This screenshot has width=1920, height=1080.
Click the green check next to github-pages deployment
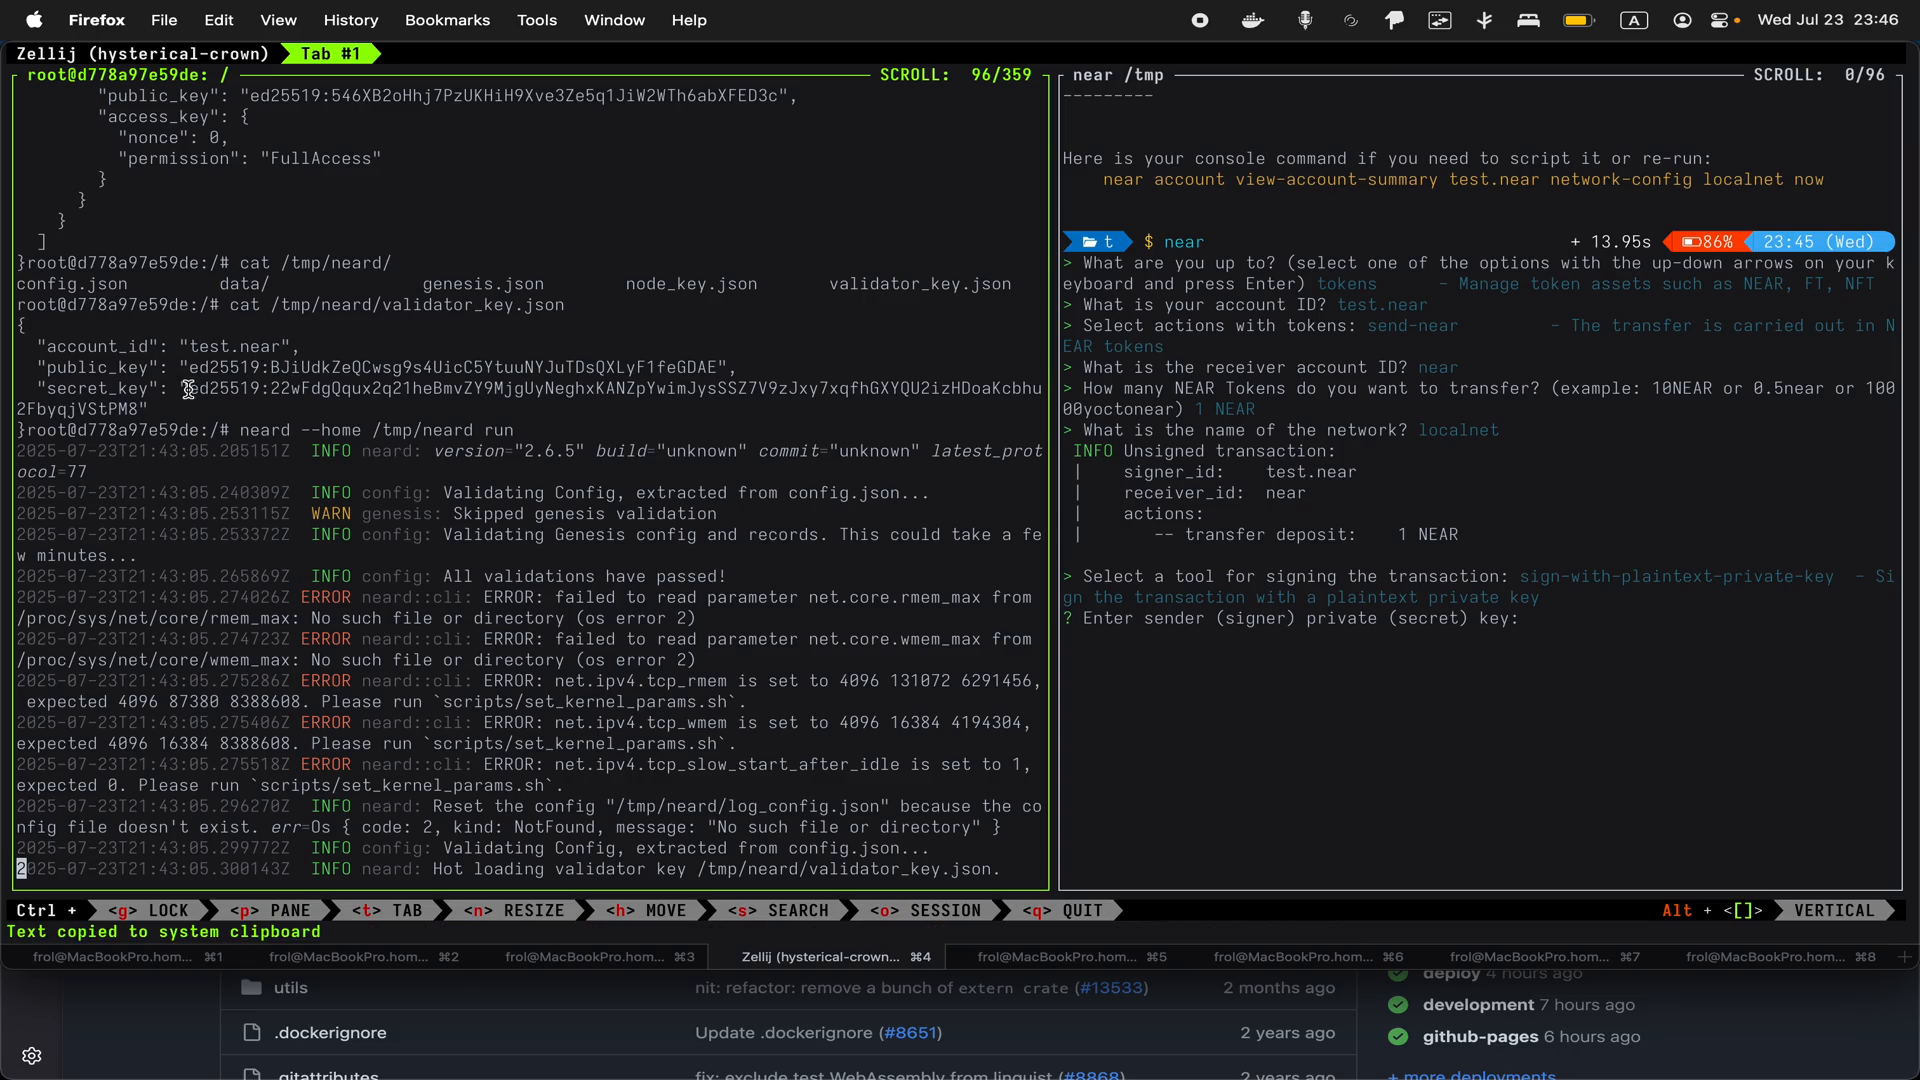[1398, 1037]
